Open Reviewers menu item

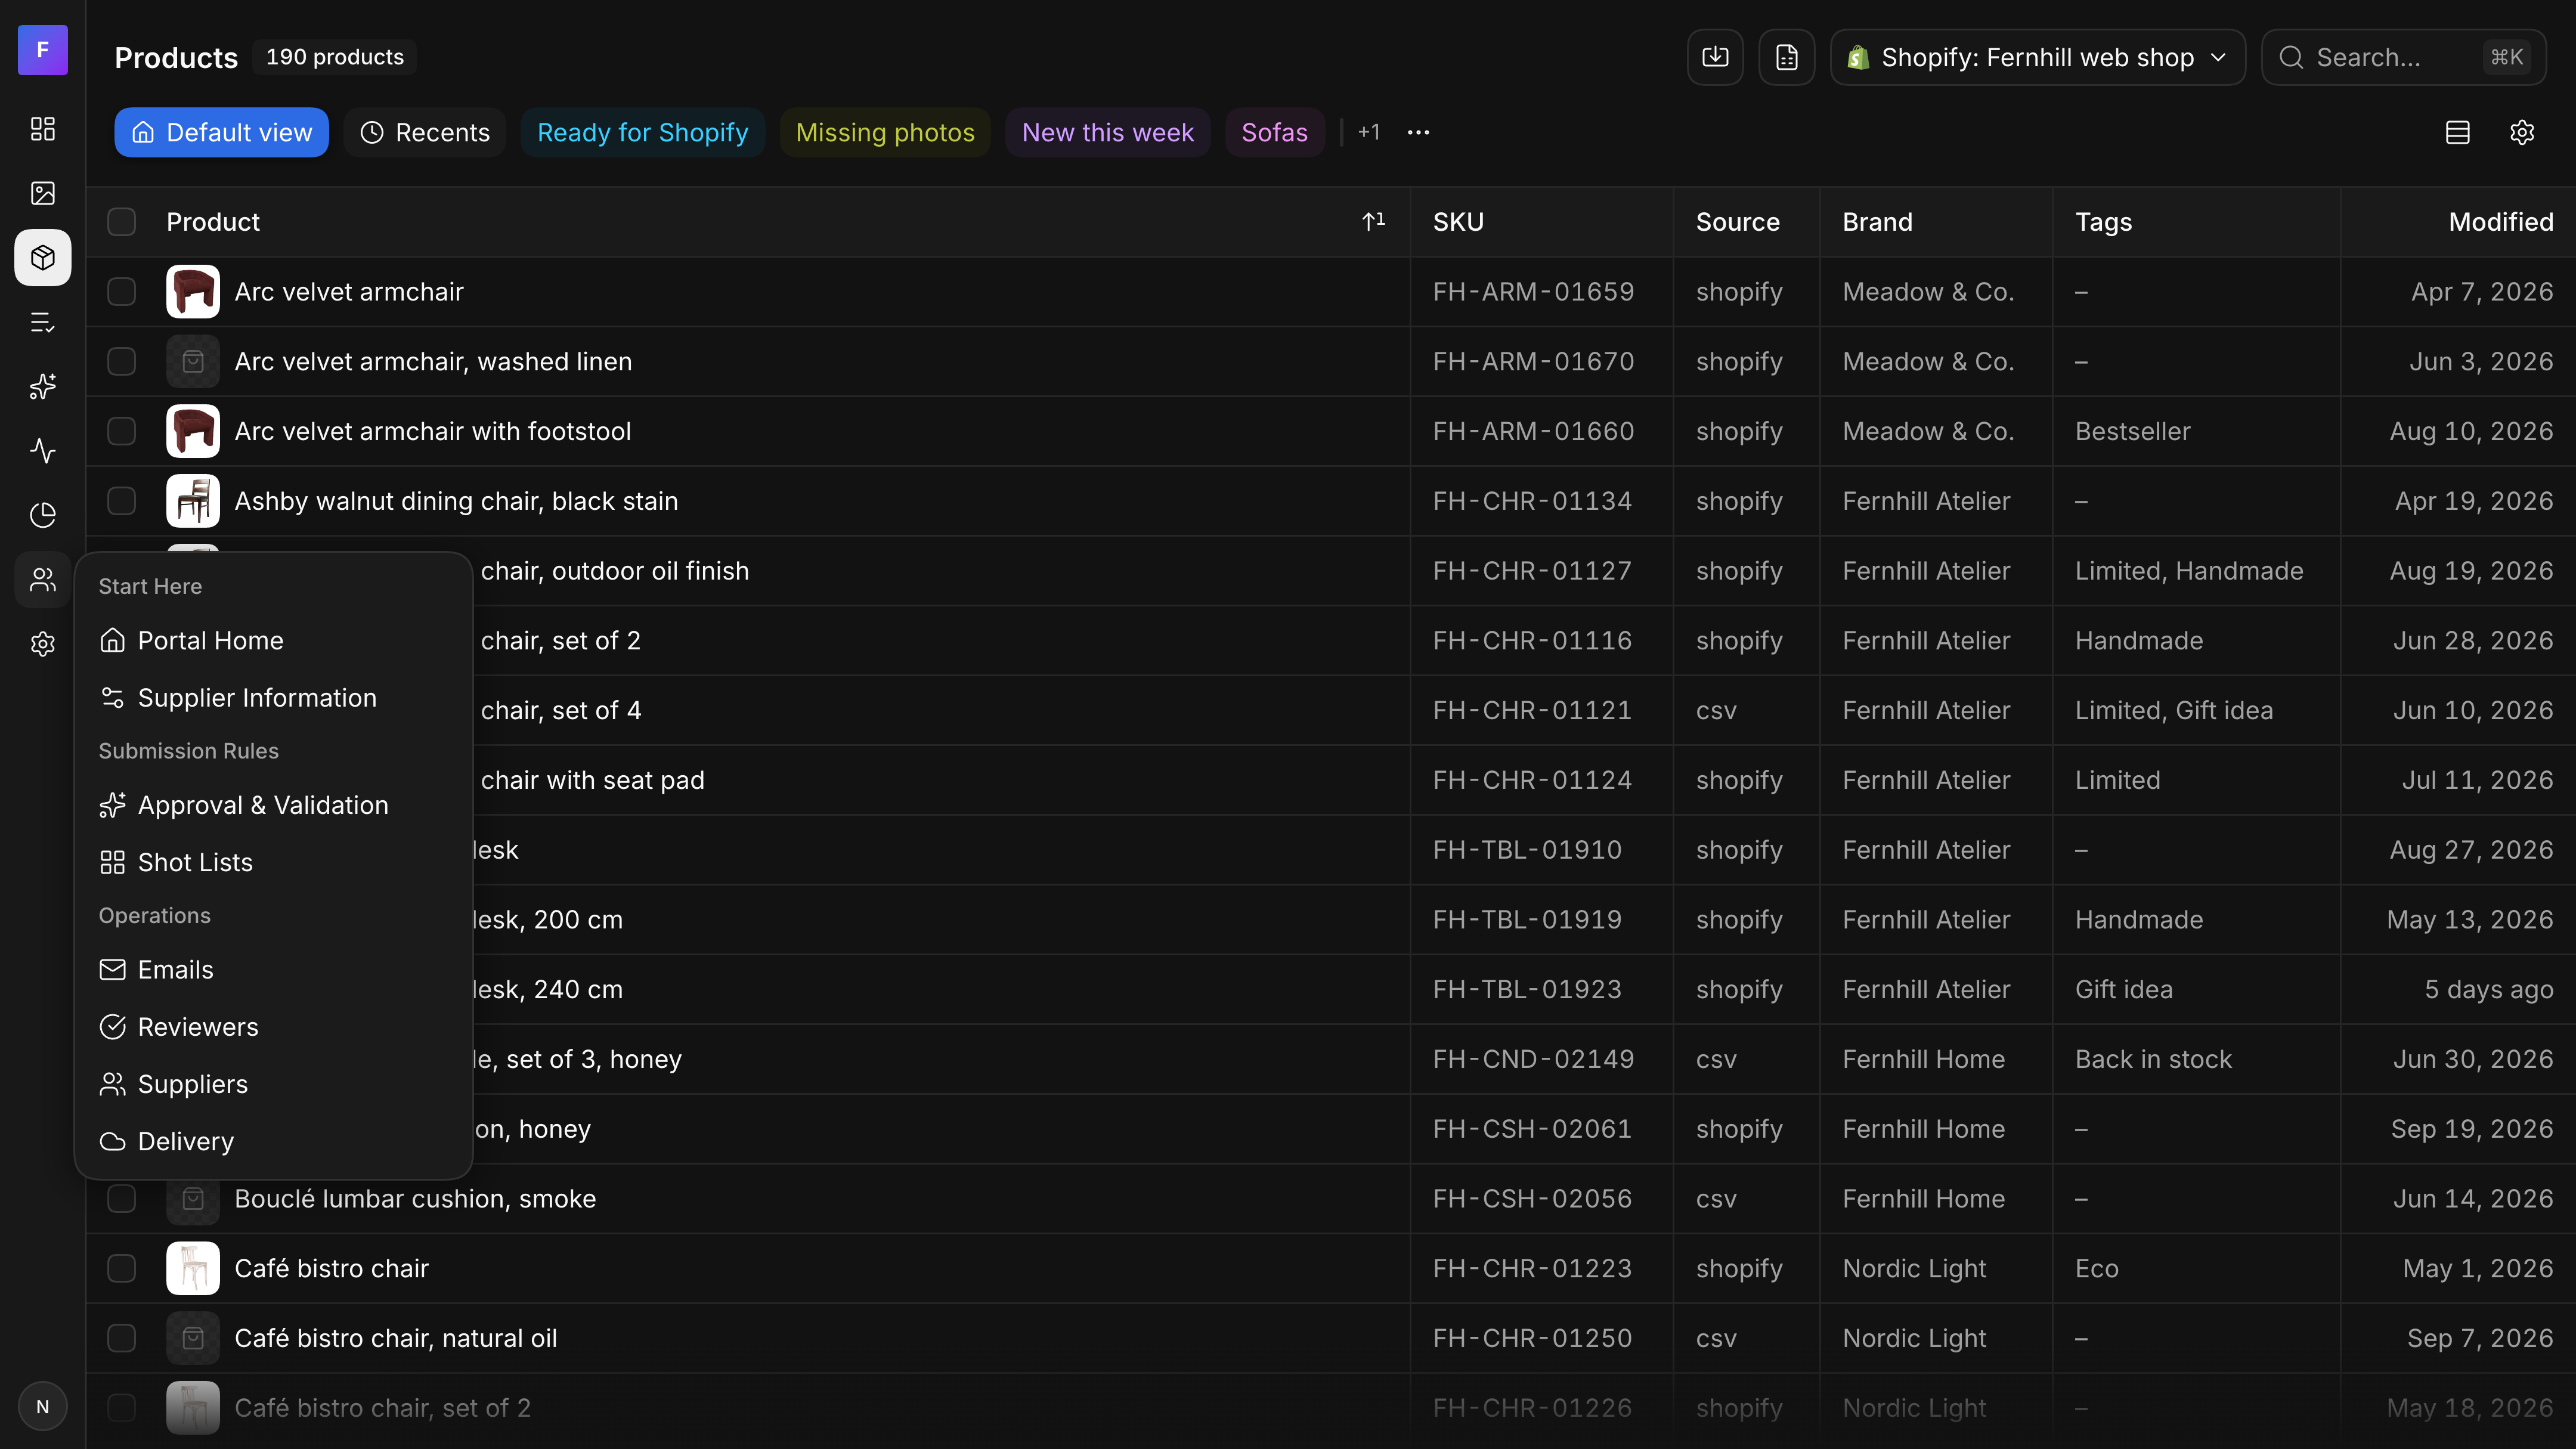[273, 1027]
